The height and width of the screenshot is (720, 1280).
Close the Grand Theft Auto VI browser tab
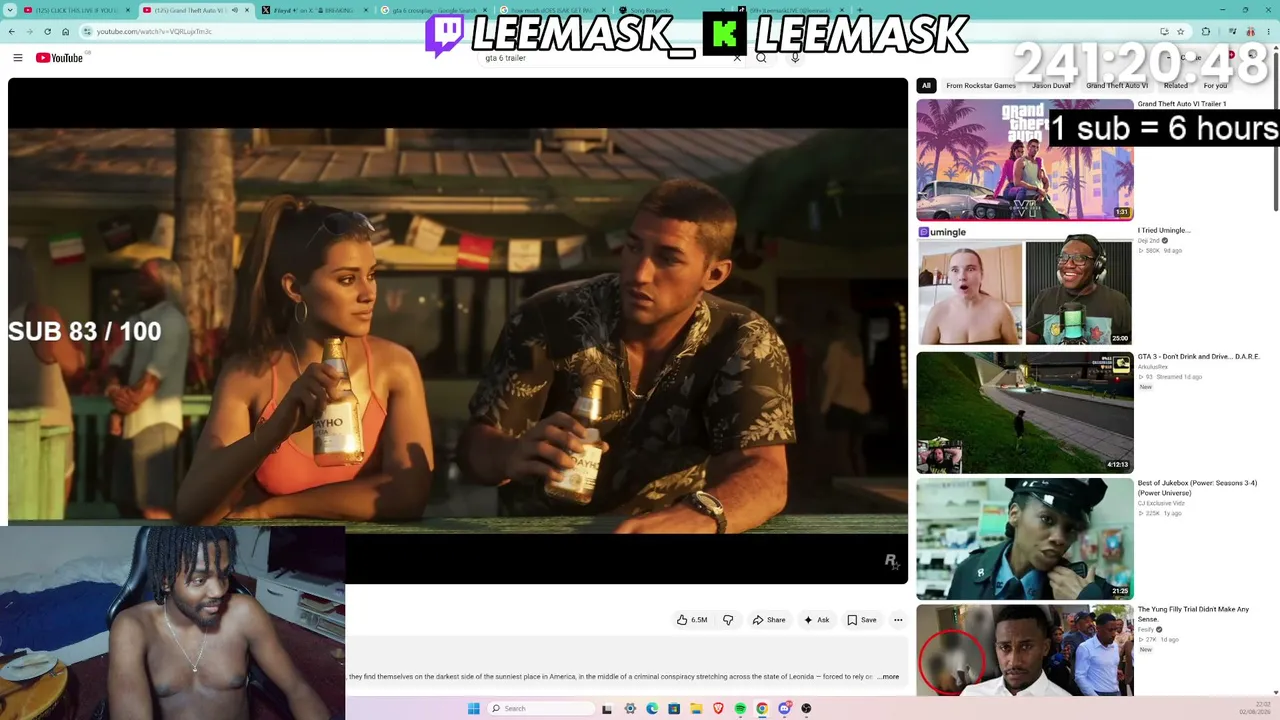247,10
